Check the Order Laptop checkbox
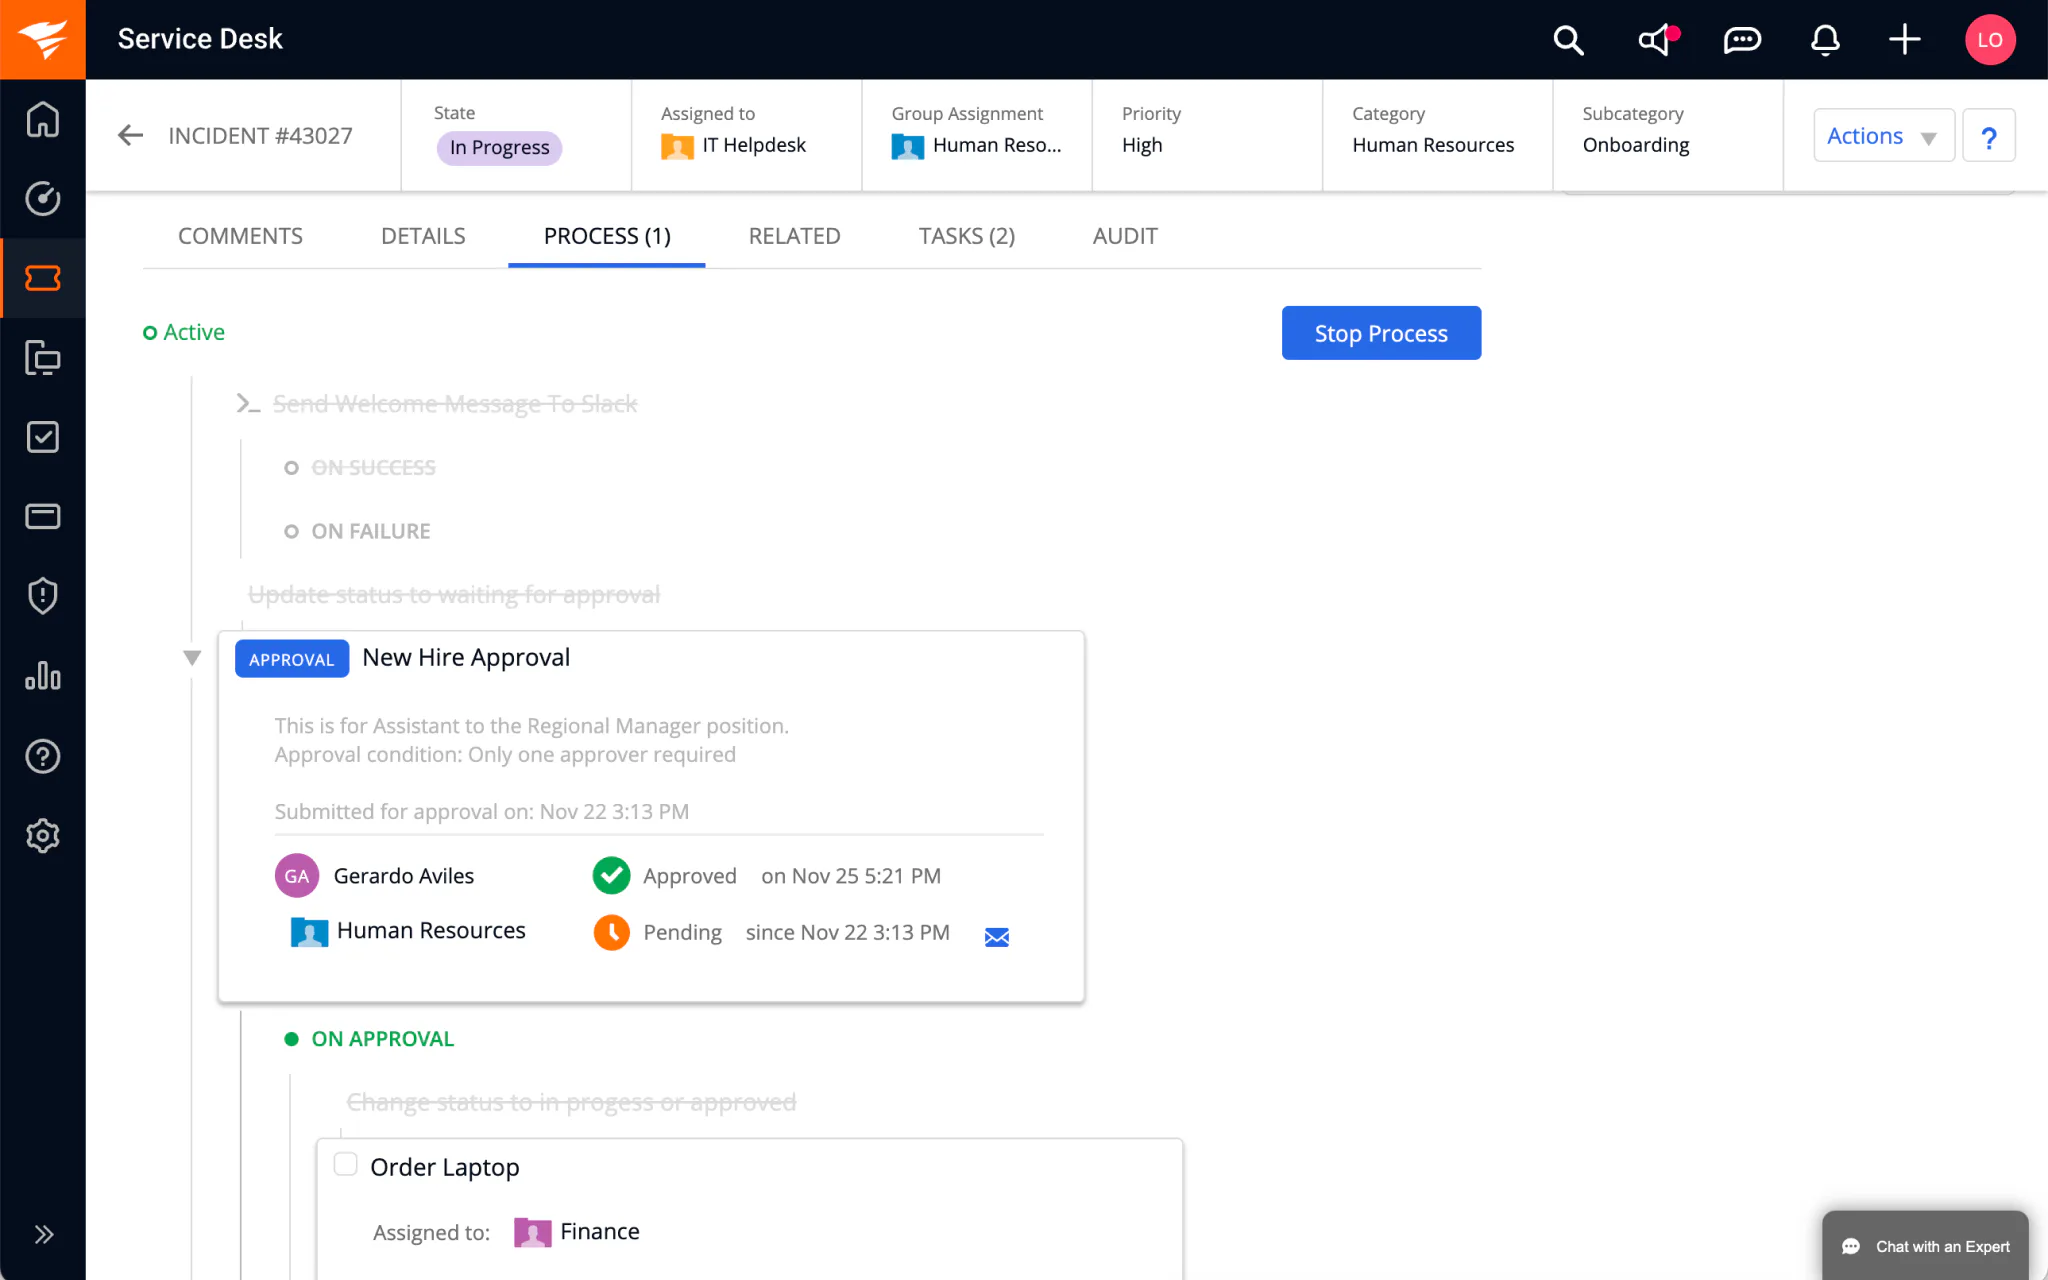 click(x=345, y=1164)
